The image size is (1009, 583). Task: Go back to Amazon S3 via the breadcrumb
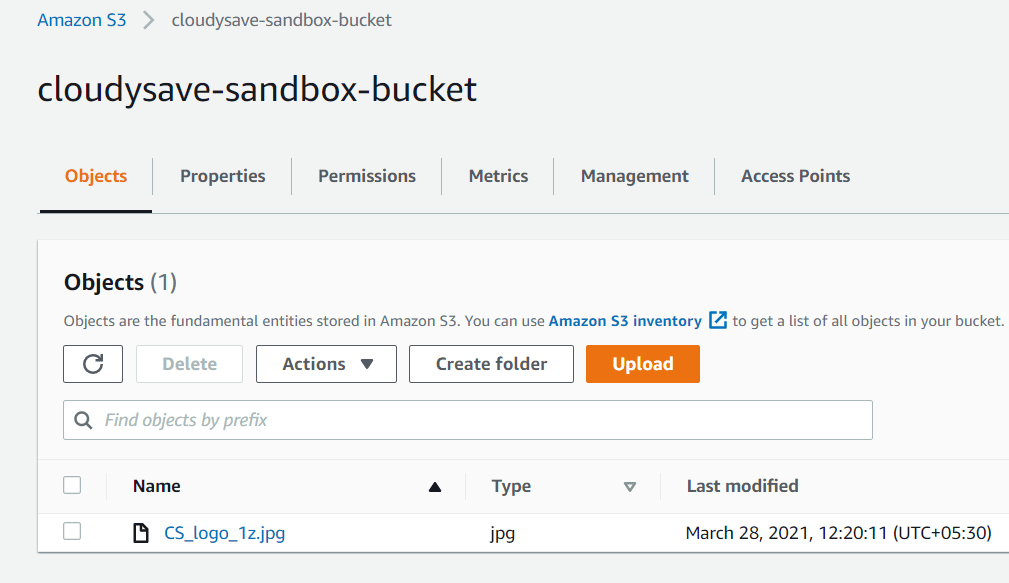click(82, 20)
